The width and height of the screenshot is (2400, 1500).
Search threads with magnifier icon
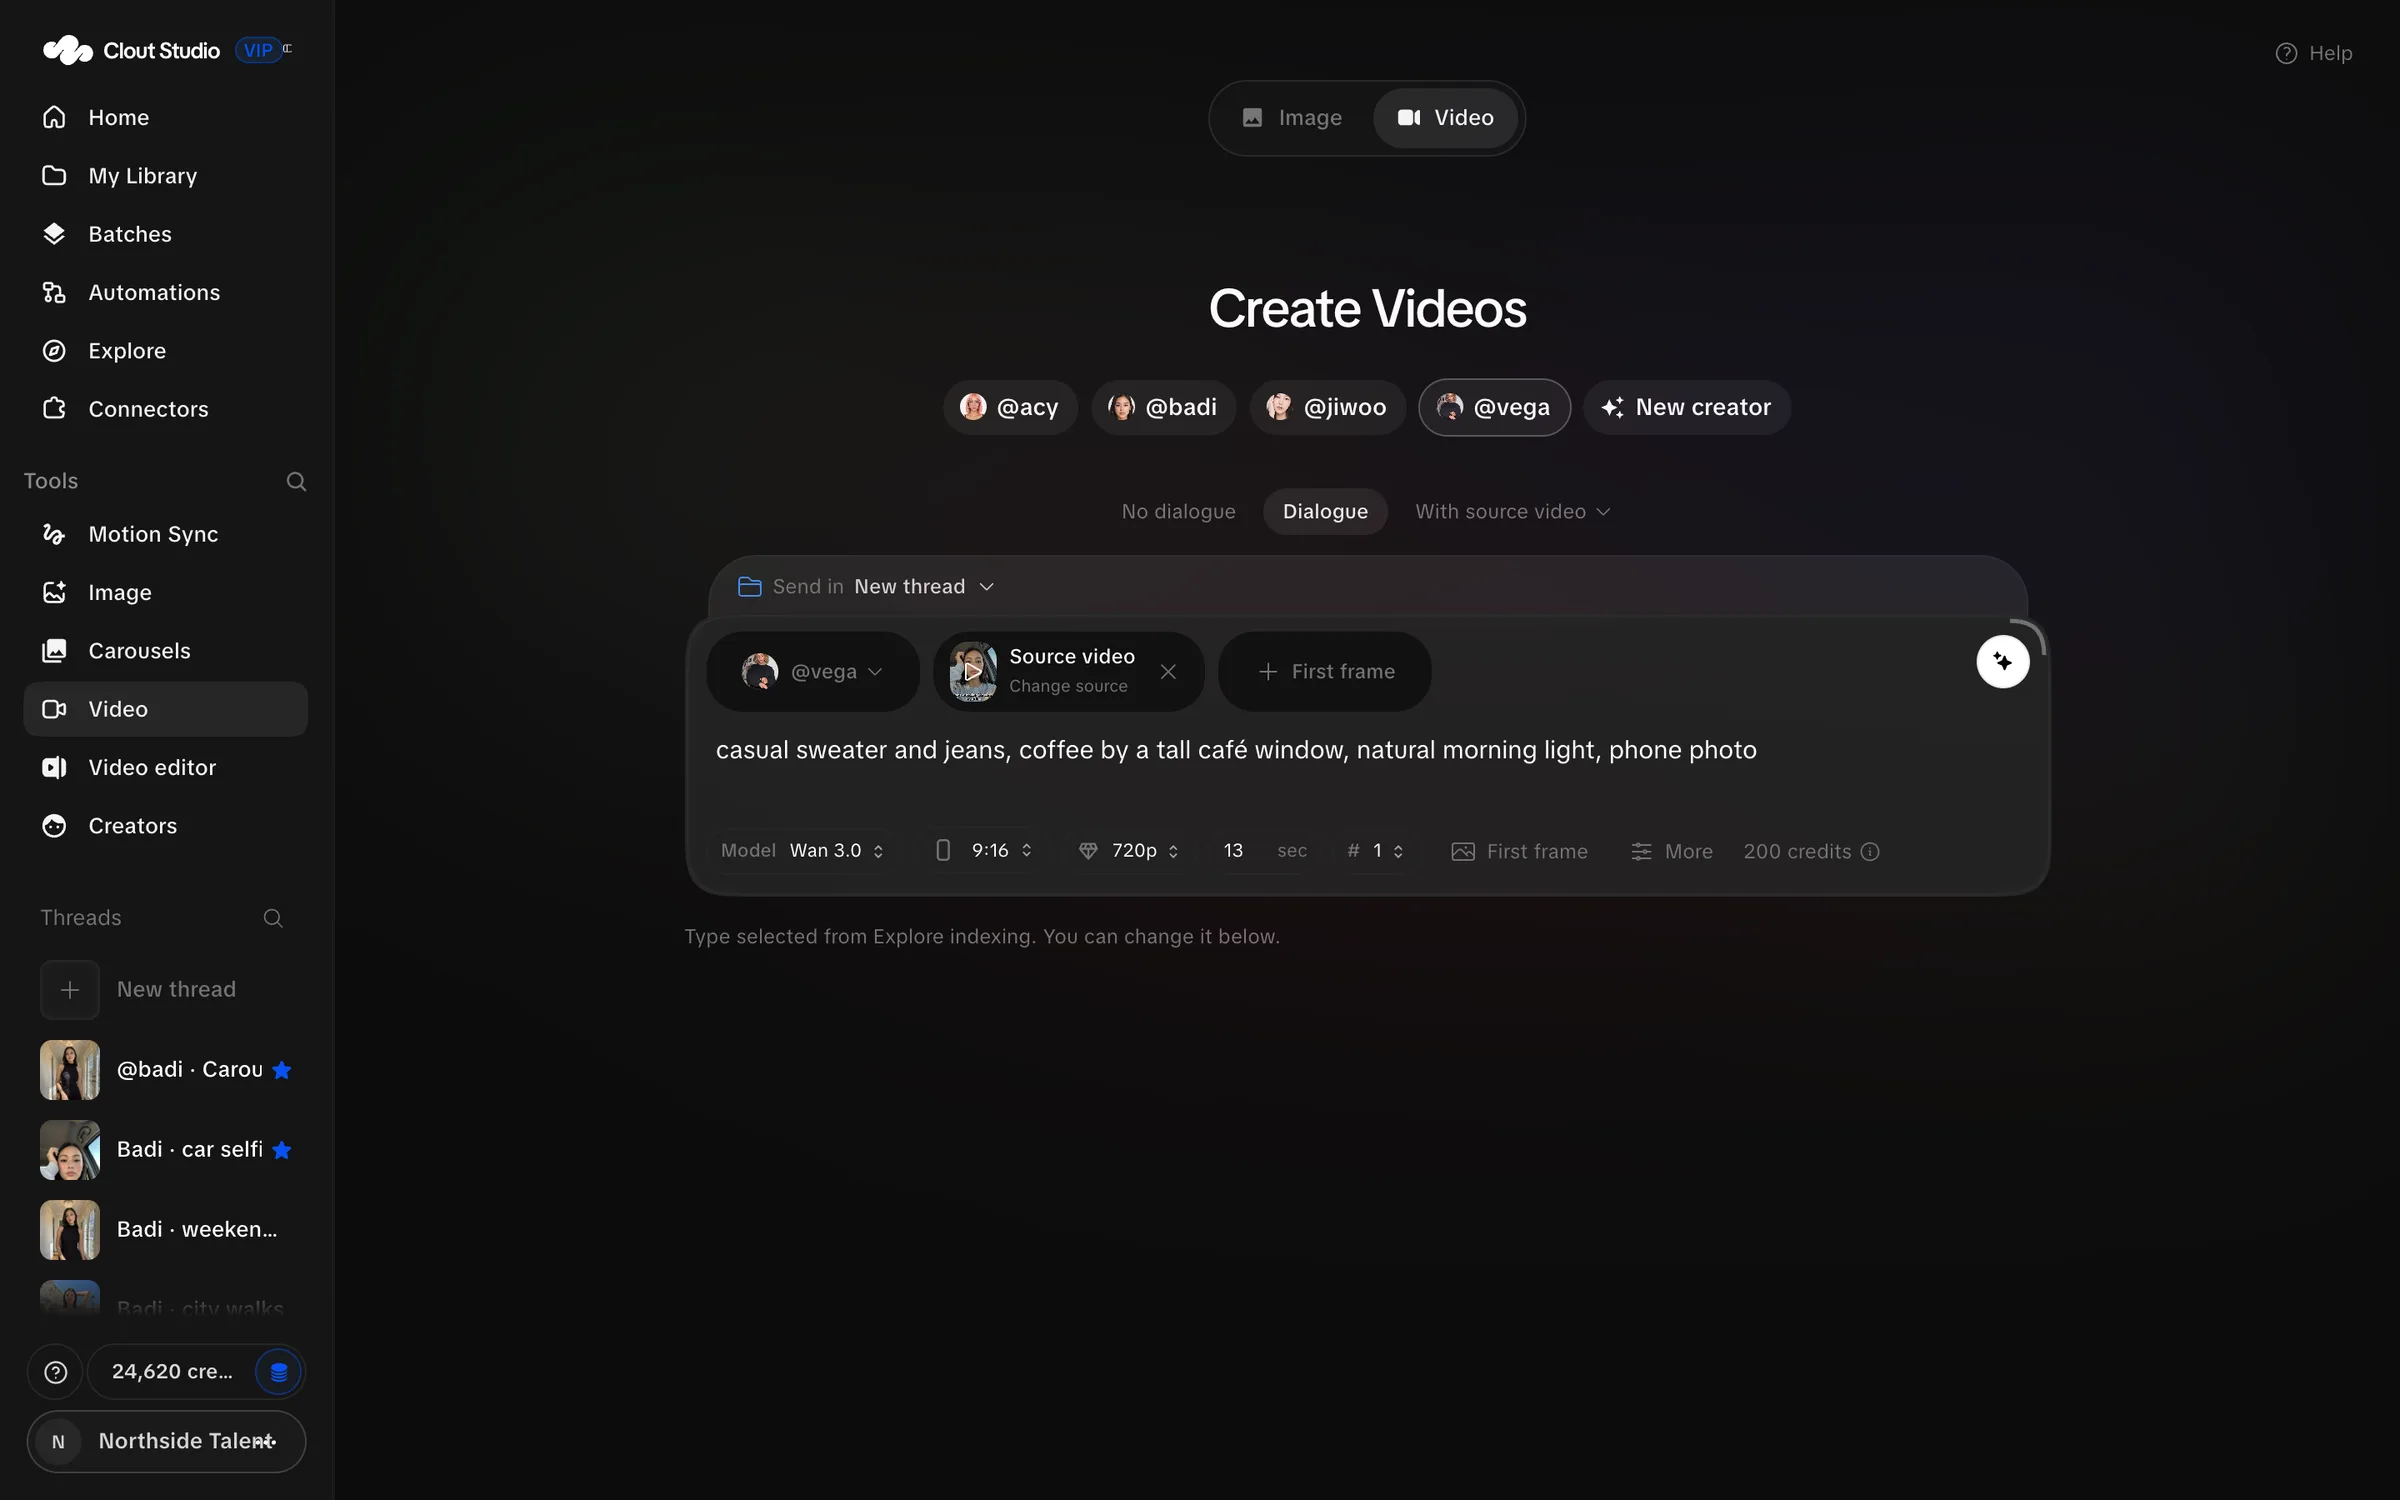pos(272,918)
